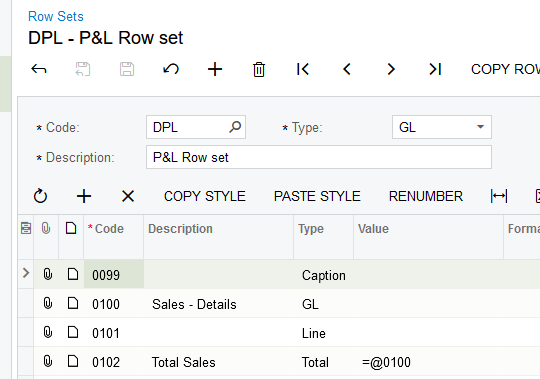Add a new row set record
This screenshot has width=540, height=379.
point(215,69)
